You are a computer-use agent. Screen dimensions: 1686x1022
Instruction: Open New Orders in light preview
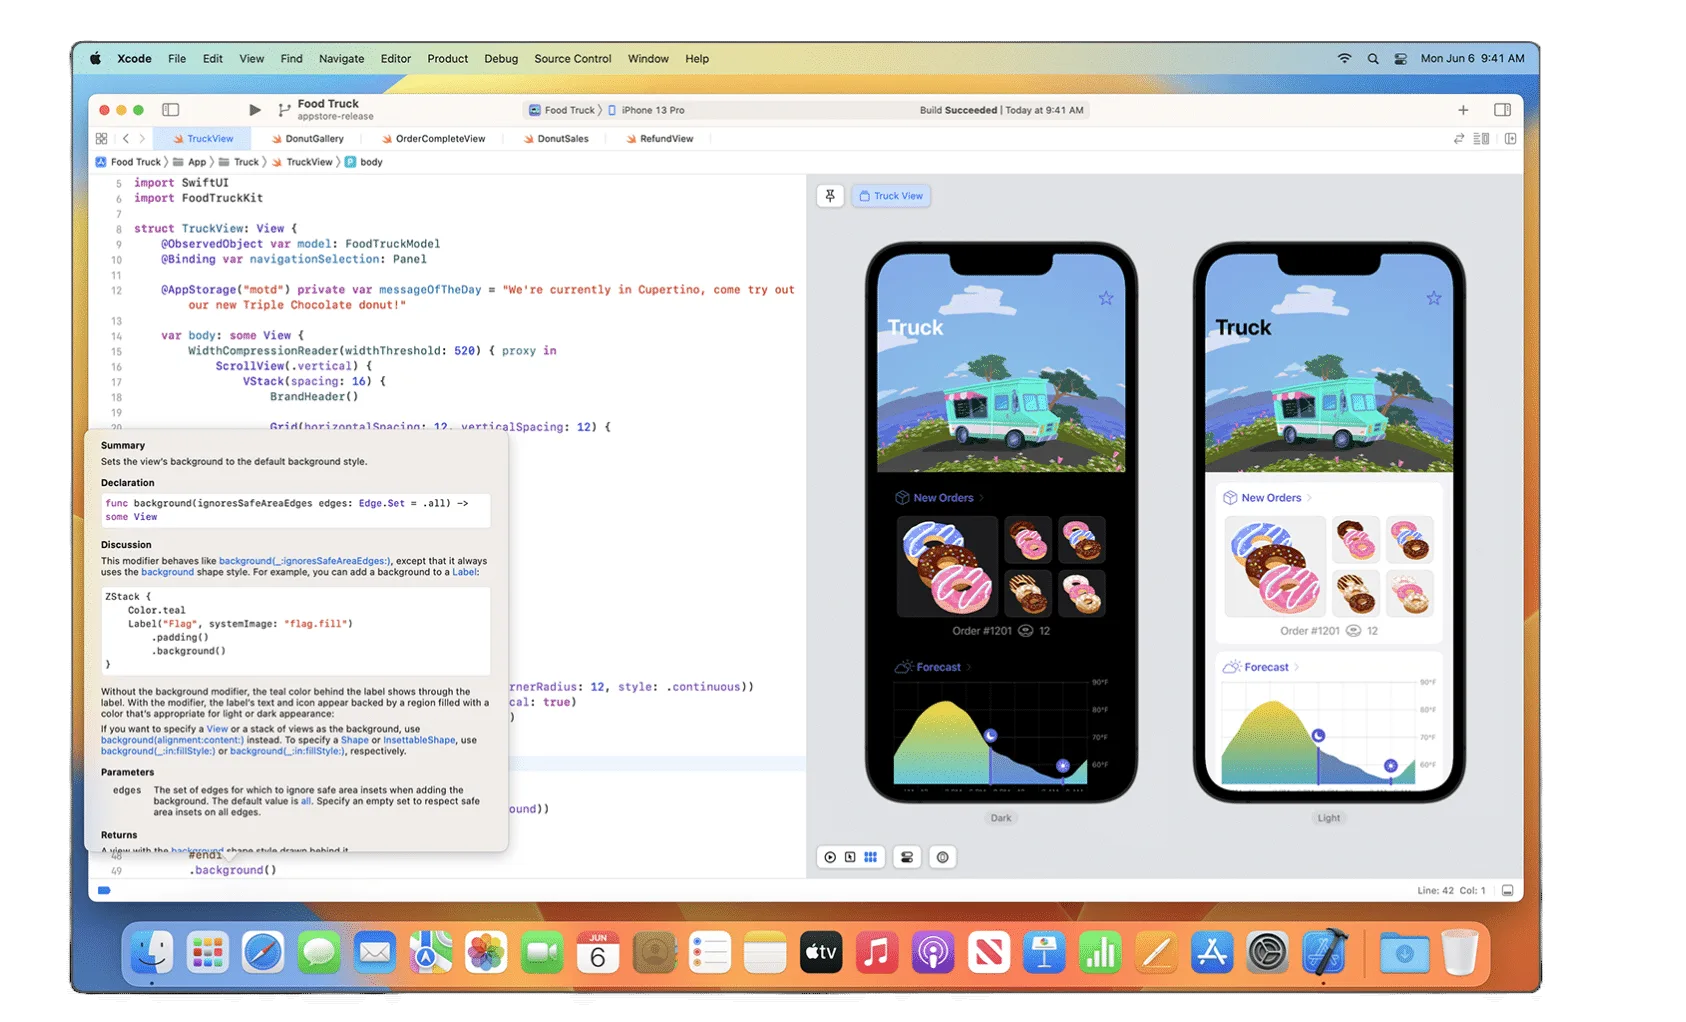coord(1267,498)
